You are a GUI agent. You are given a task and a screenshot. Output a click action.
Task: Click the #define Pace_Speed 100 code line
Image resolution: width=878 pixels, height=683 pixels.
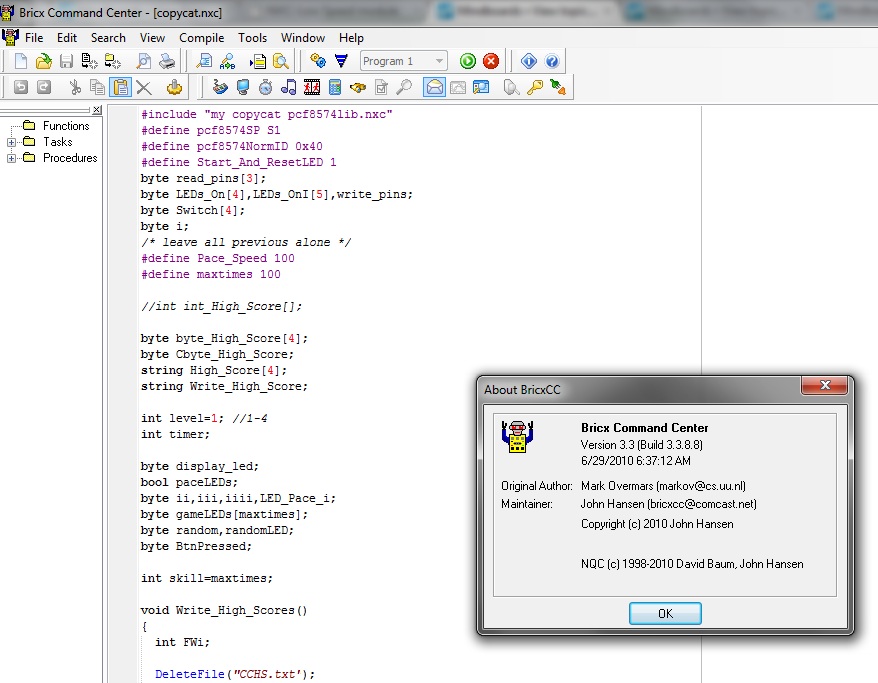[217, 258]
